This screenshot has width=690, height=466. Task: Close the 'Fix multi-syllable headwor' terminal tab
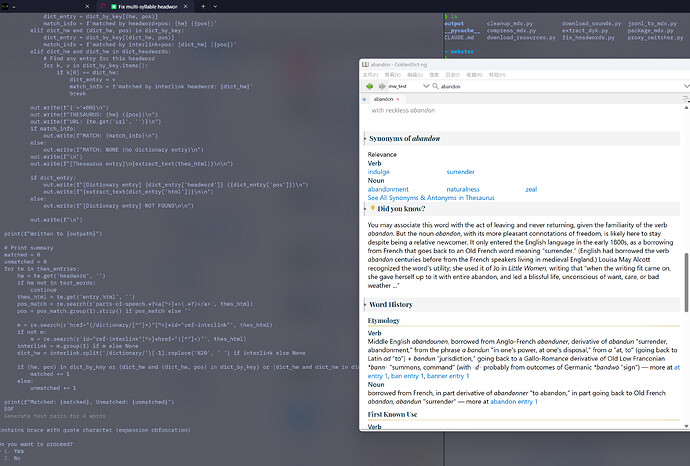click(185, 6)
